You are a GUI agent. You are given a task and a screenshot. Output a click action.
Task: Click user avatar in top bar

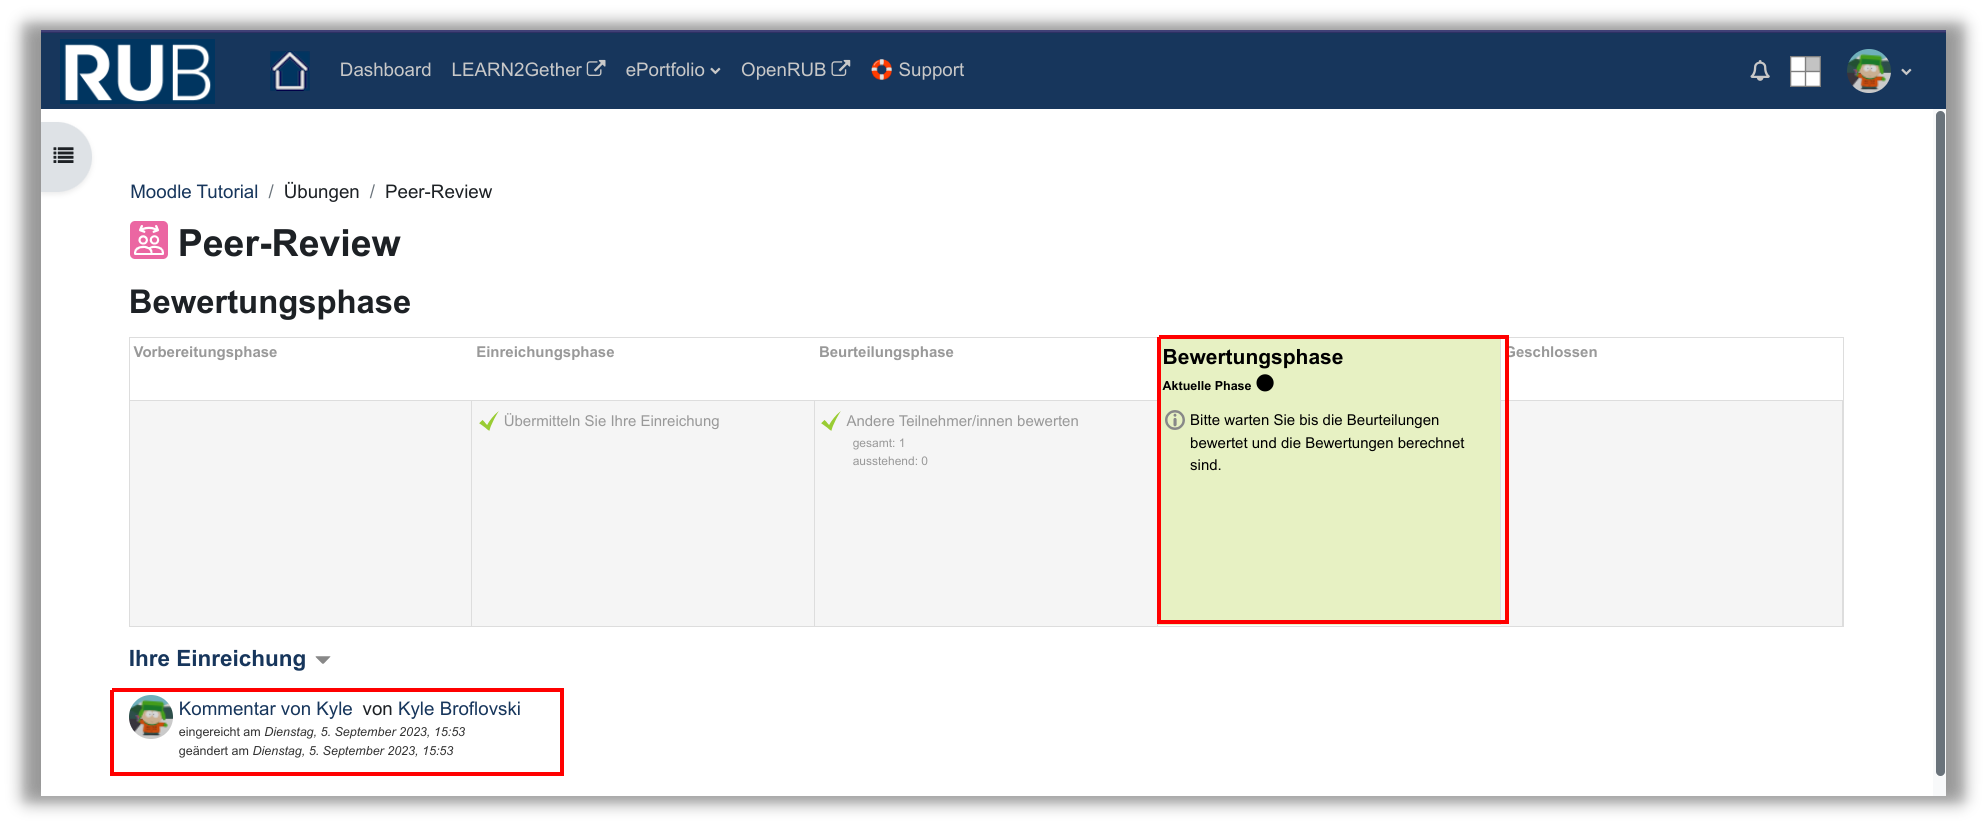pyautogui.click(x=1868, y=71)
